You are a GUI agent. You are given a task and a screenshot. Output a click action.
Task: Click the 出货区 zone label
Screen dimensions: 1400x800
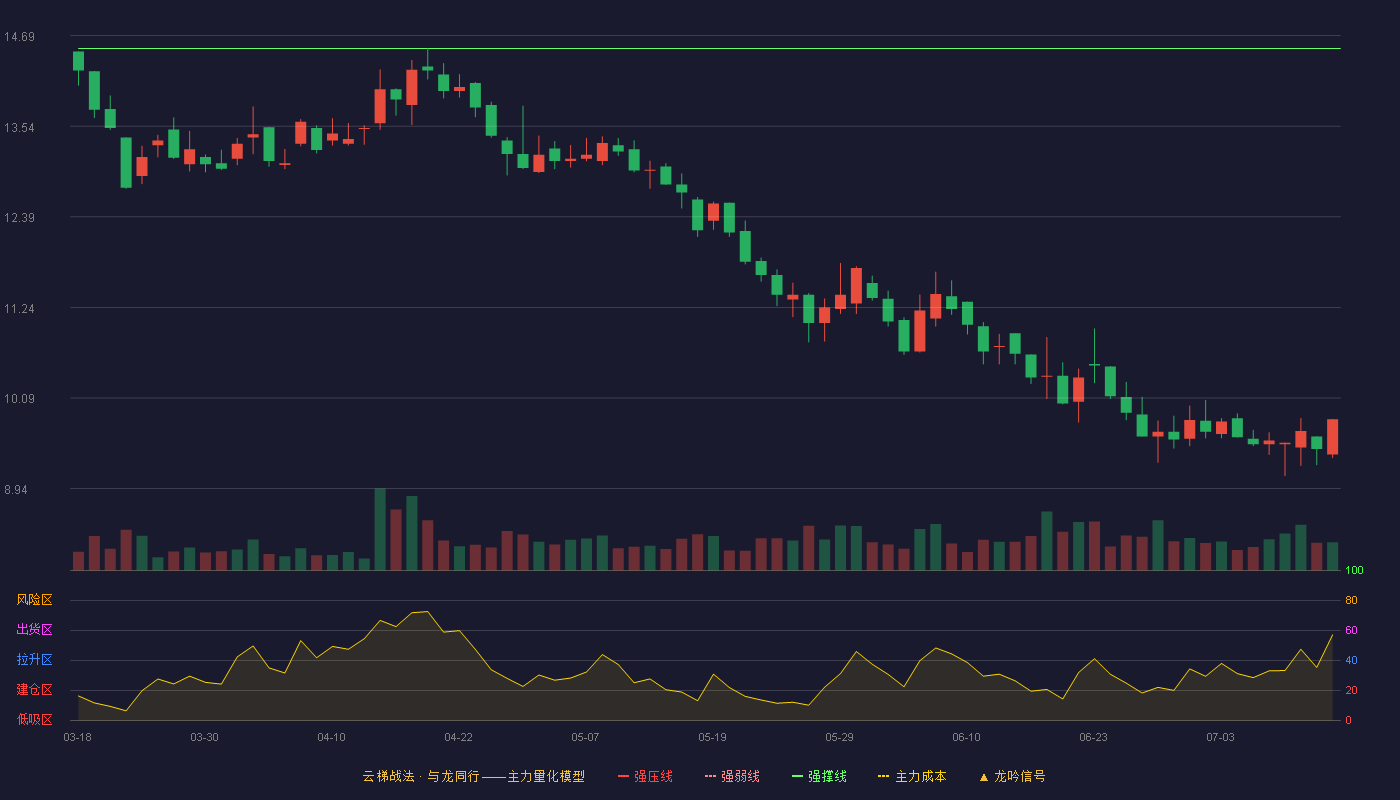[34, 630]
